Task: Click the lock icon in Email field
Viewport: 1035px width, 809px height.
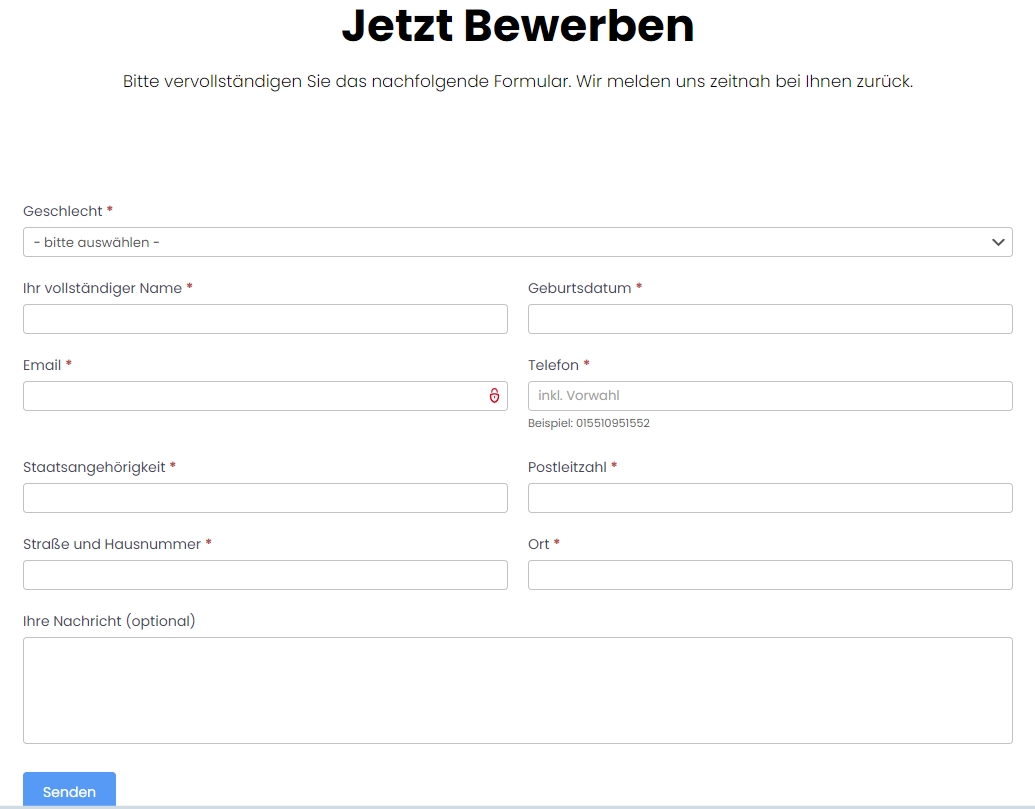Action: point(494,395)
